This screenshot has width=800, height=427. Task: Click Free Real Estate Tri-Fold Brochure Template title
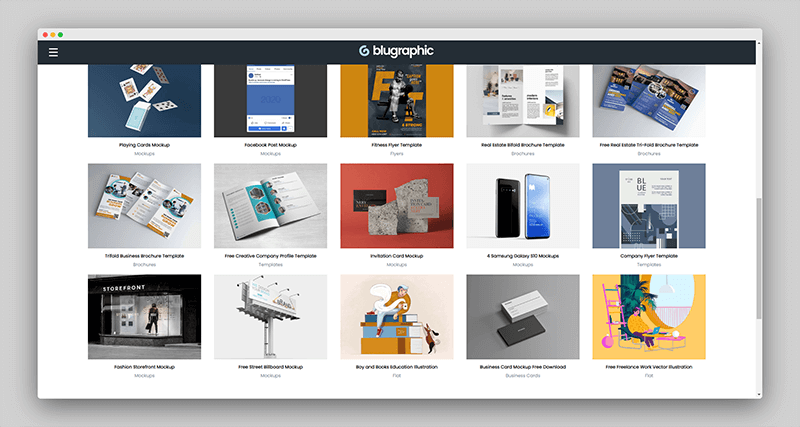pyautogui.click(x=648, y=146)
